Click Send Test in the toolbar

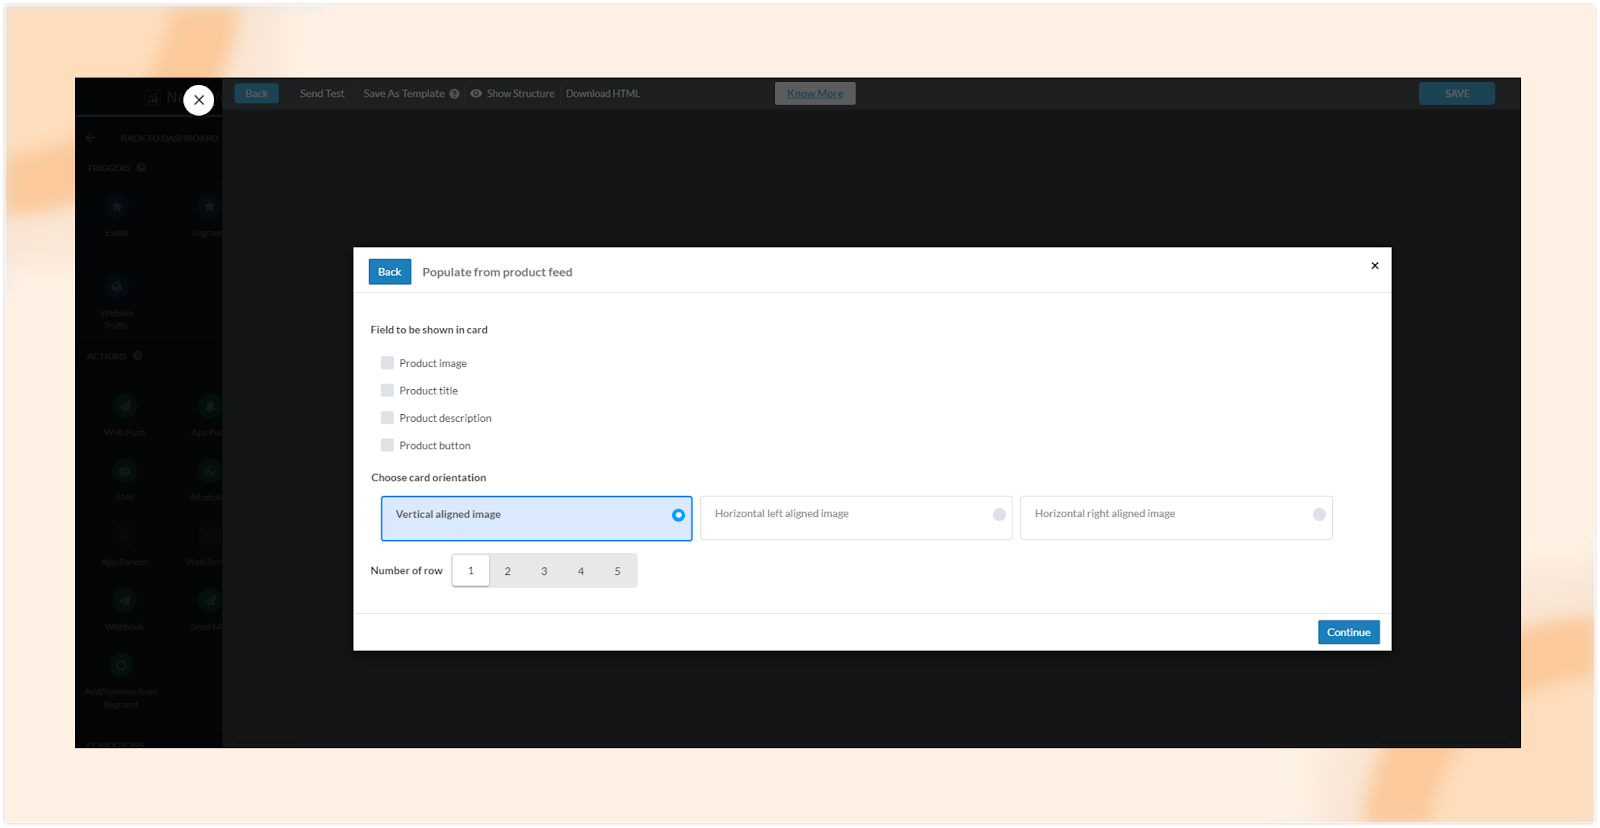[x=322, y=93]
